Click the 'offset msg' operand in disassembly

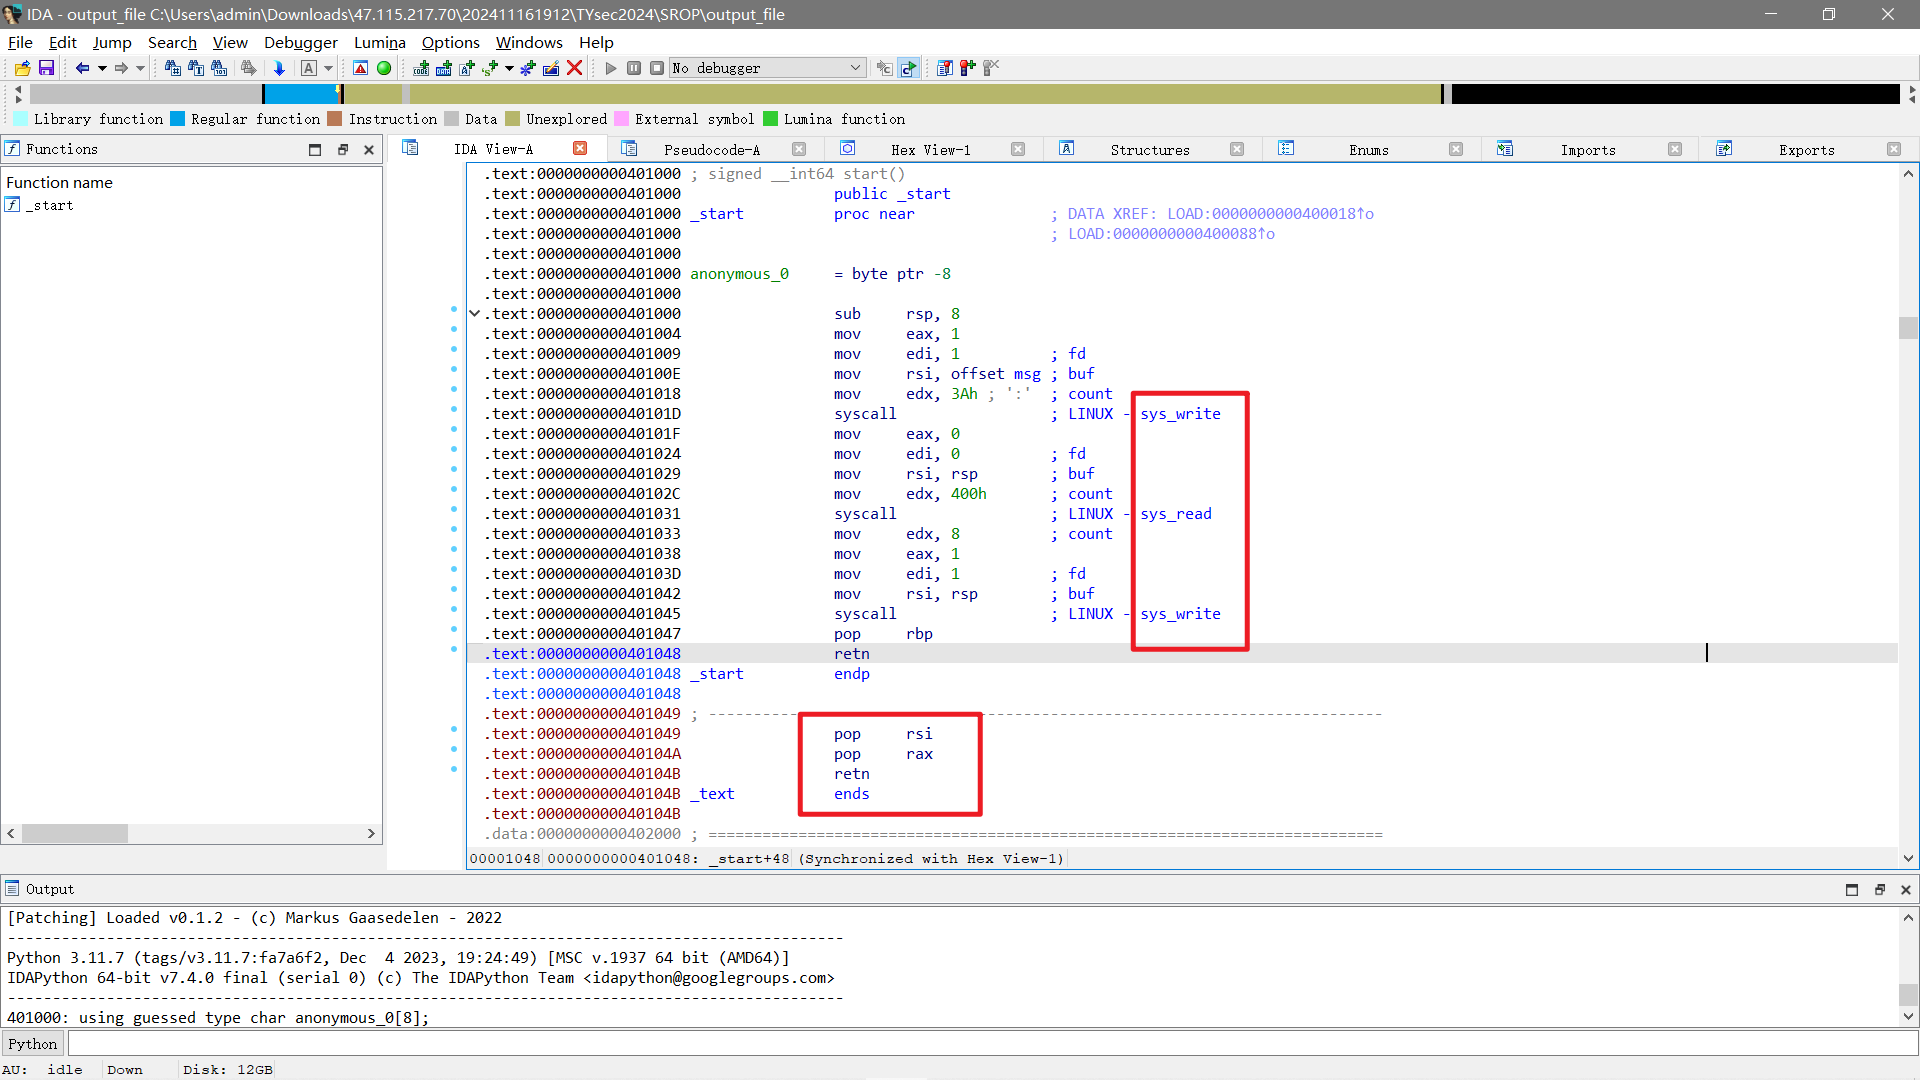(x=995, y=374)
